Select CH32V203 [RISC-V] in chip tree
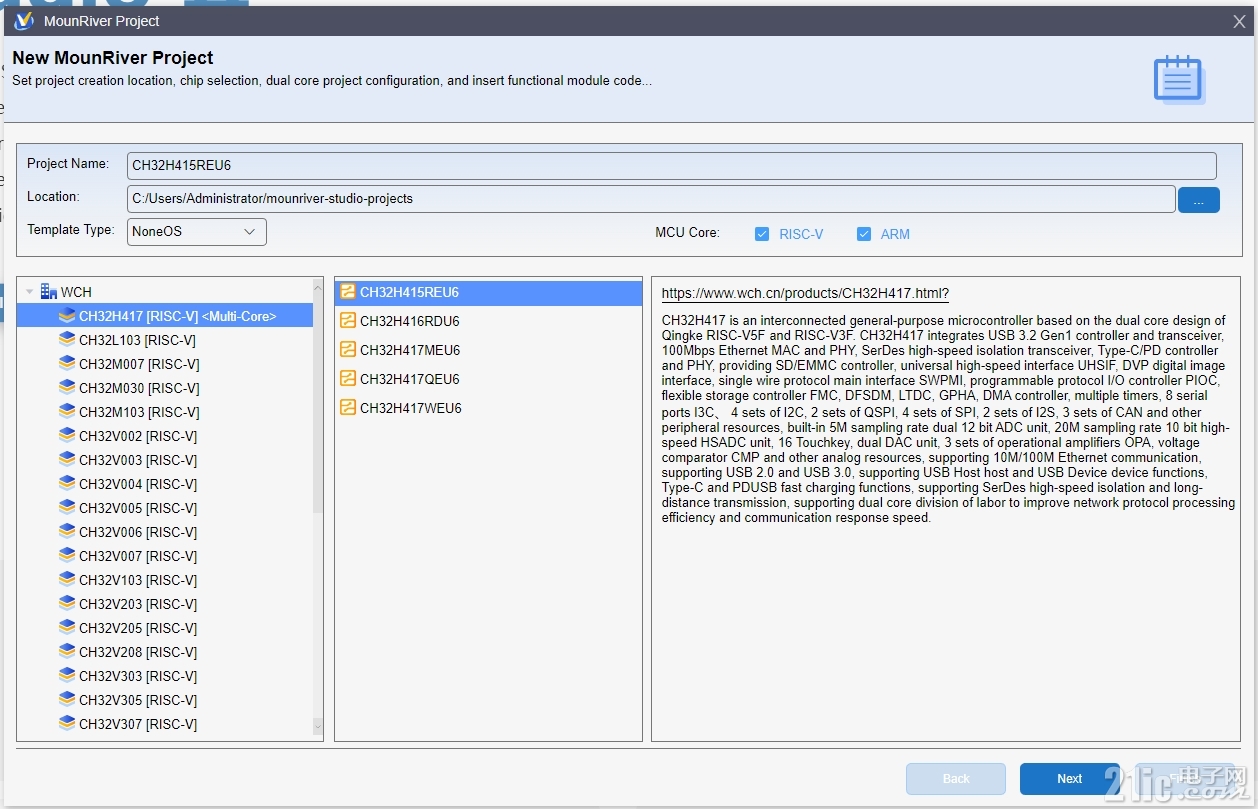Viewport: 1258px width, 809px height. pyautogui.click(x=138, y=604)
